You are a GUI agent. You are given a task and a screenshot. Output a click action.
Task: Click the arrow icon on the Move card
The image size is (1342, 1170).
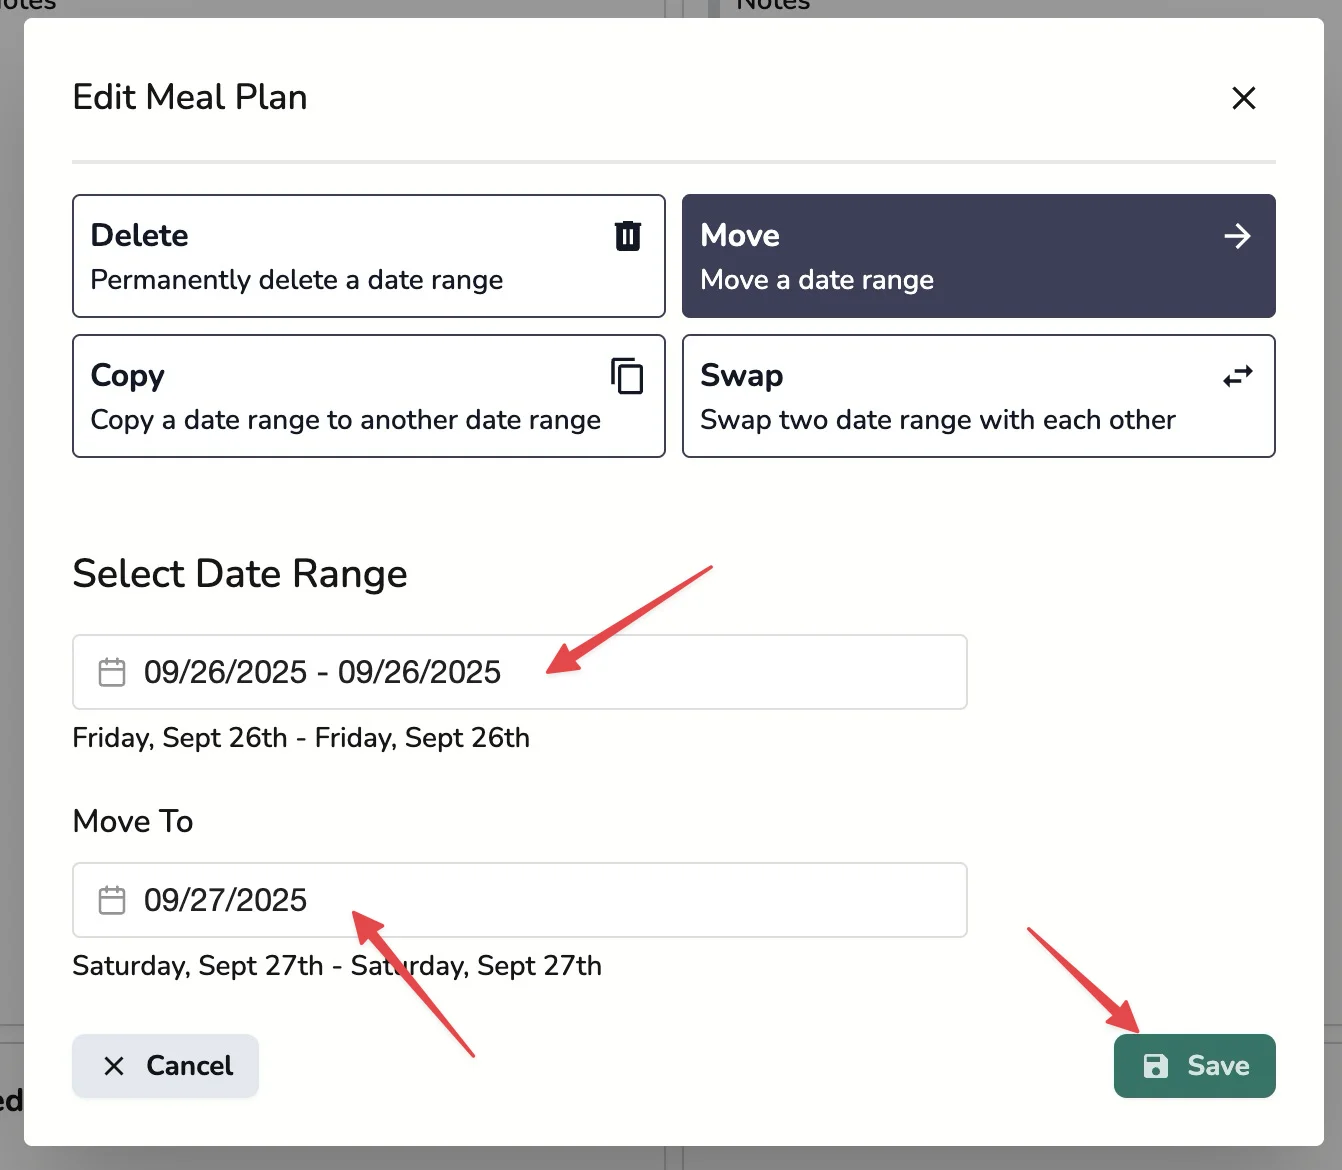[1237, 236]
